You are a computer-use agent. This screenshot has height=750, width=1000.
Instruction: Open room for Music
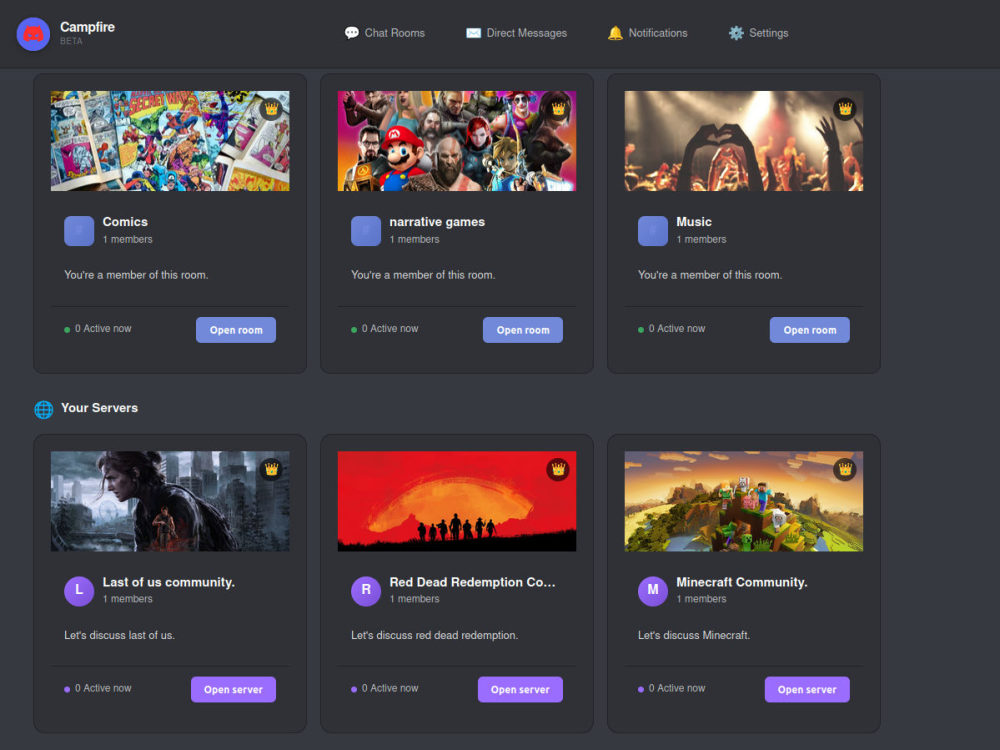(x=810, y=330)
